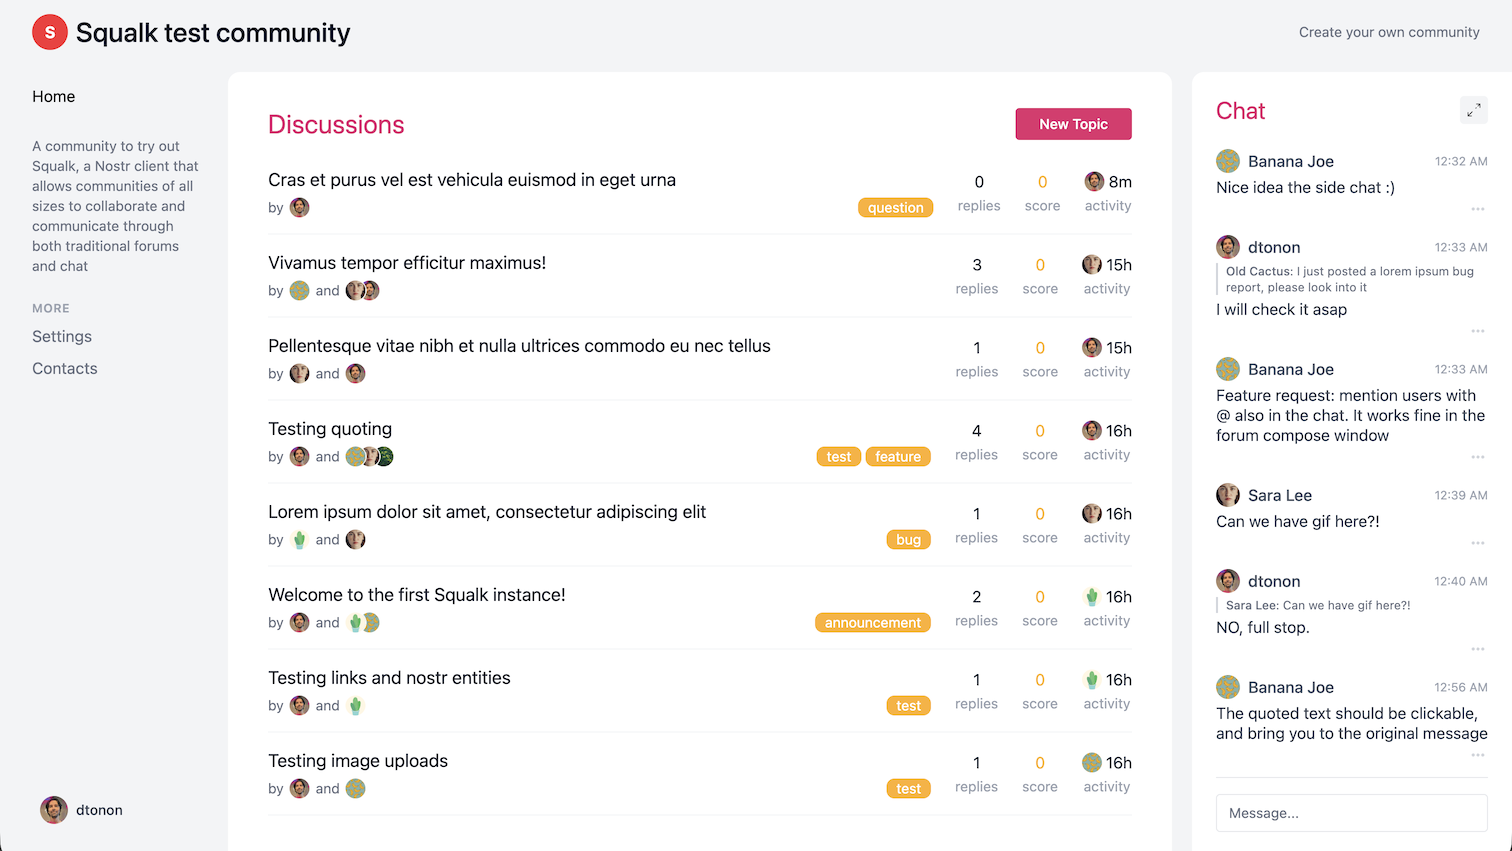This screenshot has width=1512, height=851.
Task: Click the red Squalk logo icon
Action: pos(50,32)
